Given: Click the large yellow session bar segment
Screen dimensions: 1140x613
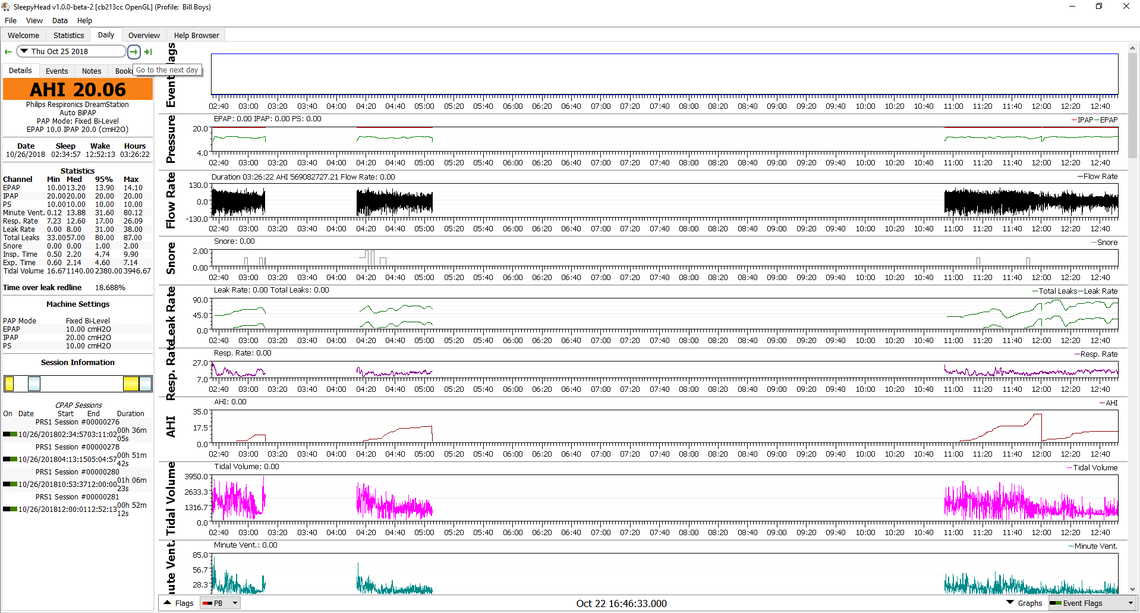Looking at the screenshot, I should (130, 383).
